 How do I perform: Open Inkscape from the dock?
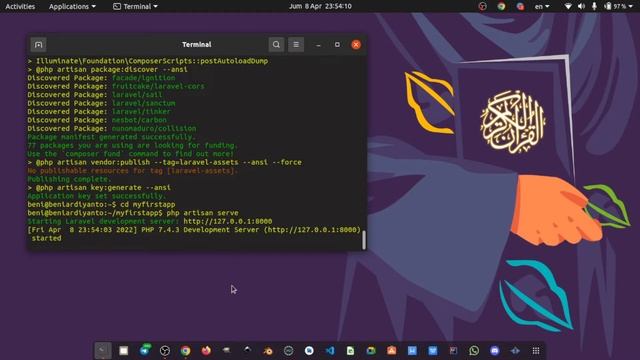pos(247,350)
